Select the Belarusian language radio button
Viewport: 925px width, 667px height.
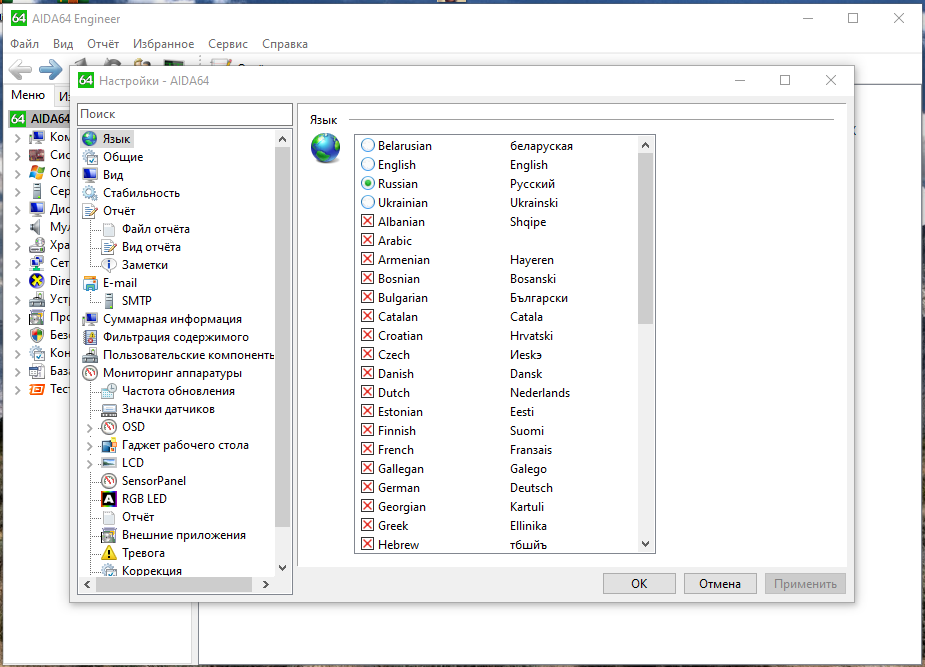[368, 145]
